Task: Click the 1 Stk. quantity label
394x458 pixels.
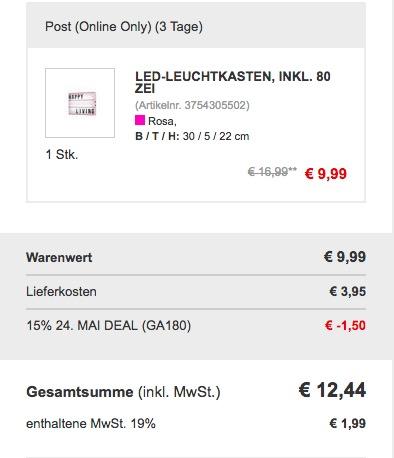Action: [x=62, y=155]
